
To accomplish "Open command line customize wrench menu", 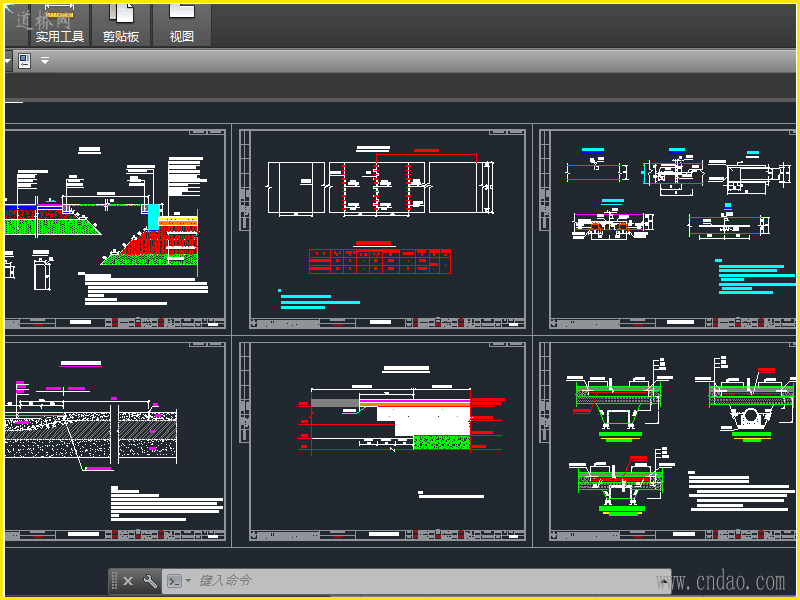I will [150, 581].
